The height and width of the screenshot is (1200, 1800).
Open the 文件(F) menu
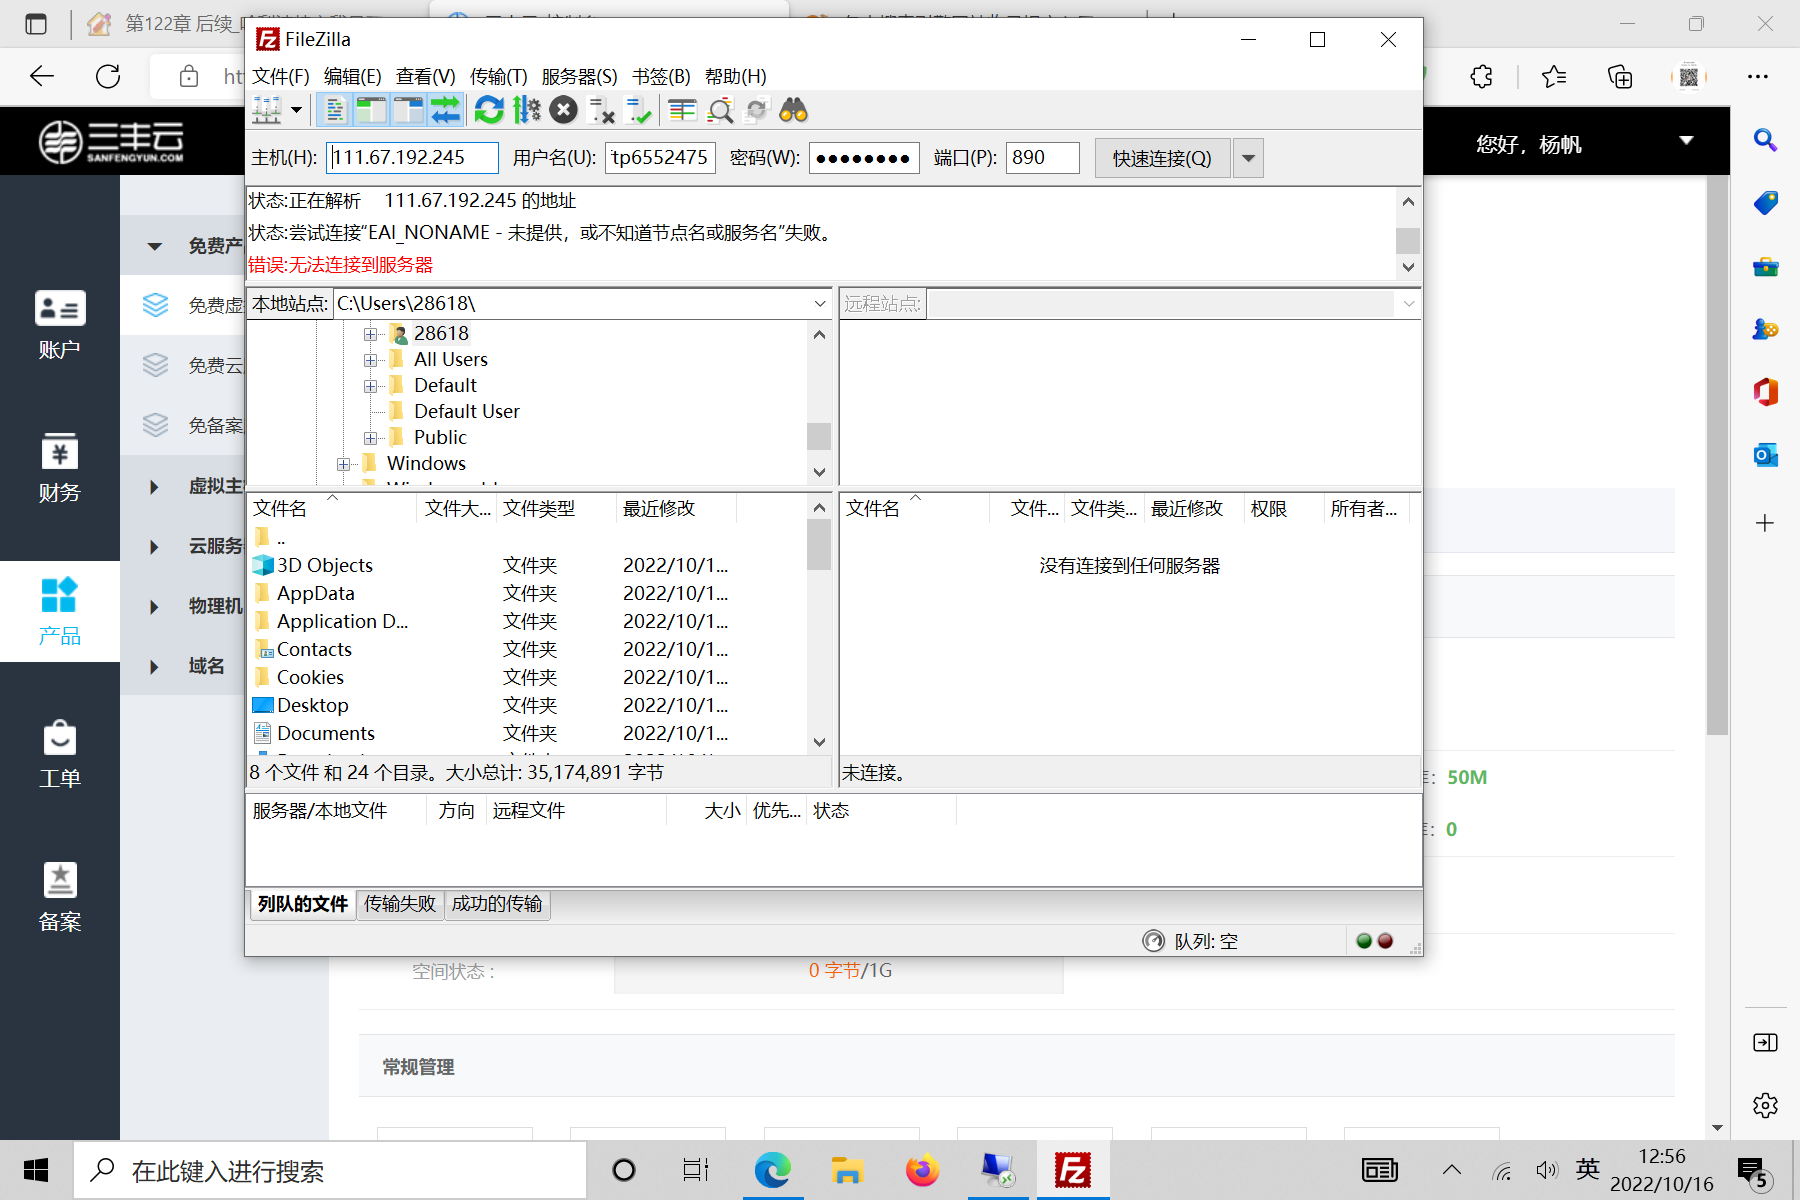(281, 76)
